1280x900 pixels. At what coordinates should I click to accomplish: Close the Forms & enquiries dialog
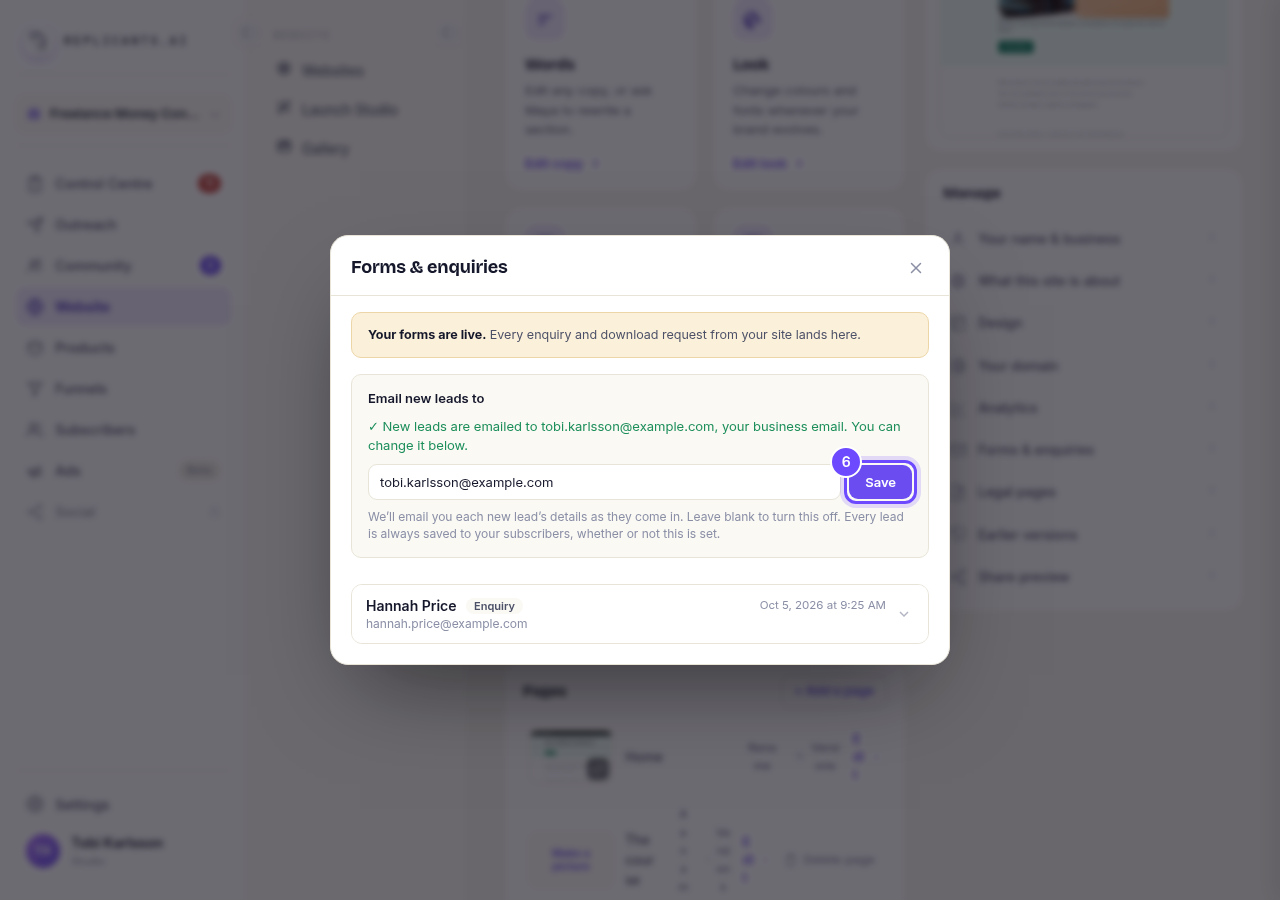[x=916, y=268]
